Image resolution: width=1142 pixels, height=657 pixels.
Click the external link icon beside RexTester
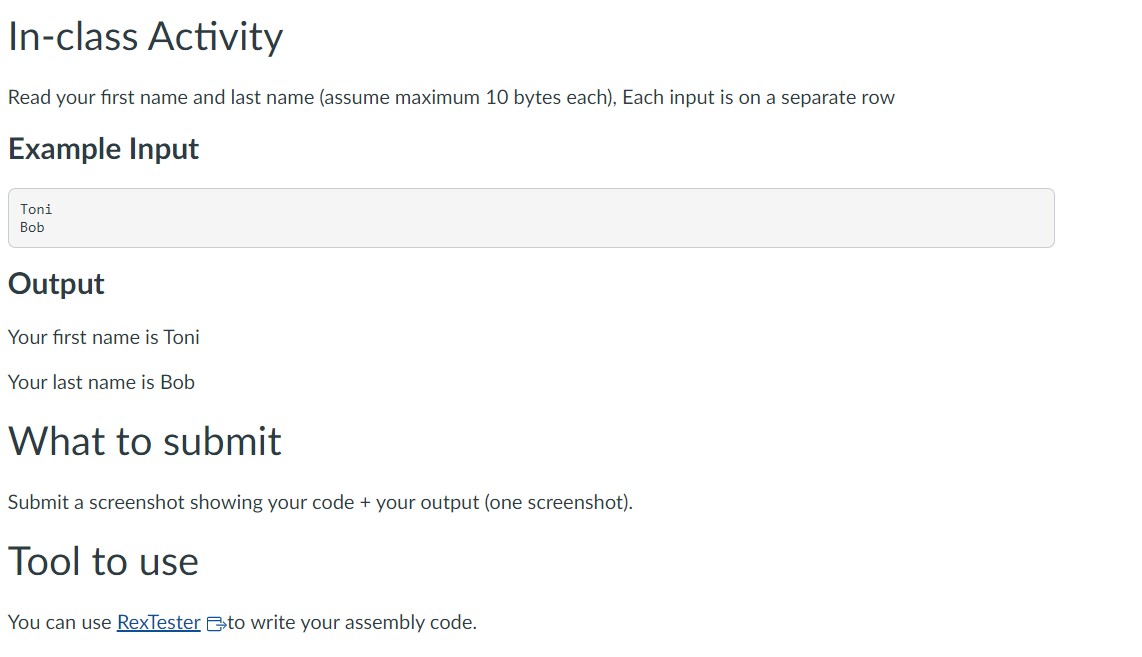(x=216, y=623)
